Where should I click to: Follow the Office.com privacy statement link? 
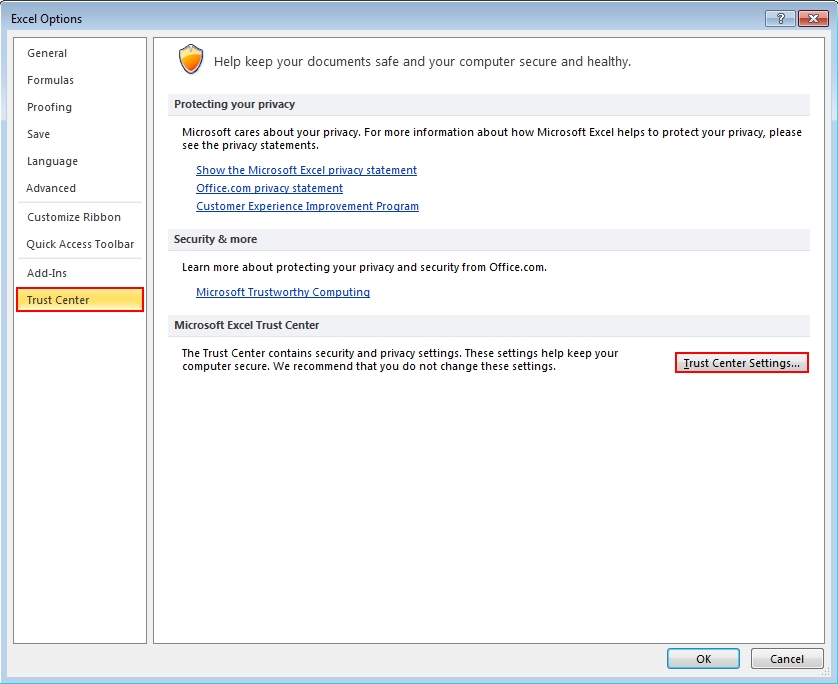click(269, 188)
